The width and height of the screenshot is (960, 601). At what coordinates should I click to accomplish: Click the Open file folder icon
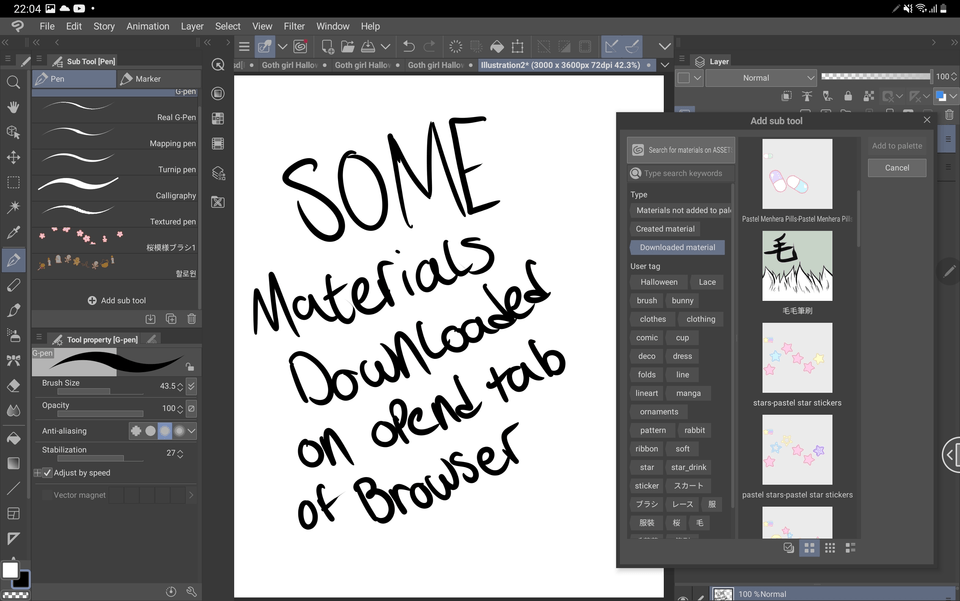point(348,47)
